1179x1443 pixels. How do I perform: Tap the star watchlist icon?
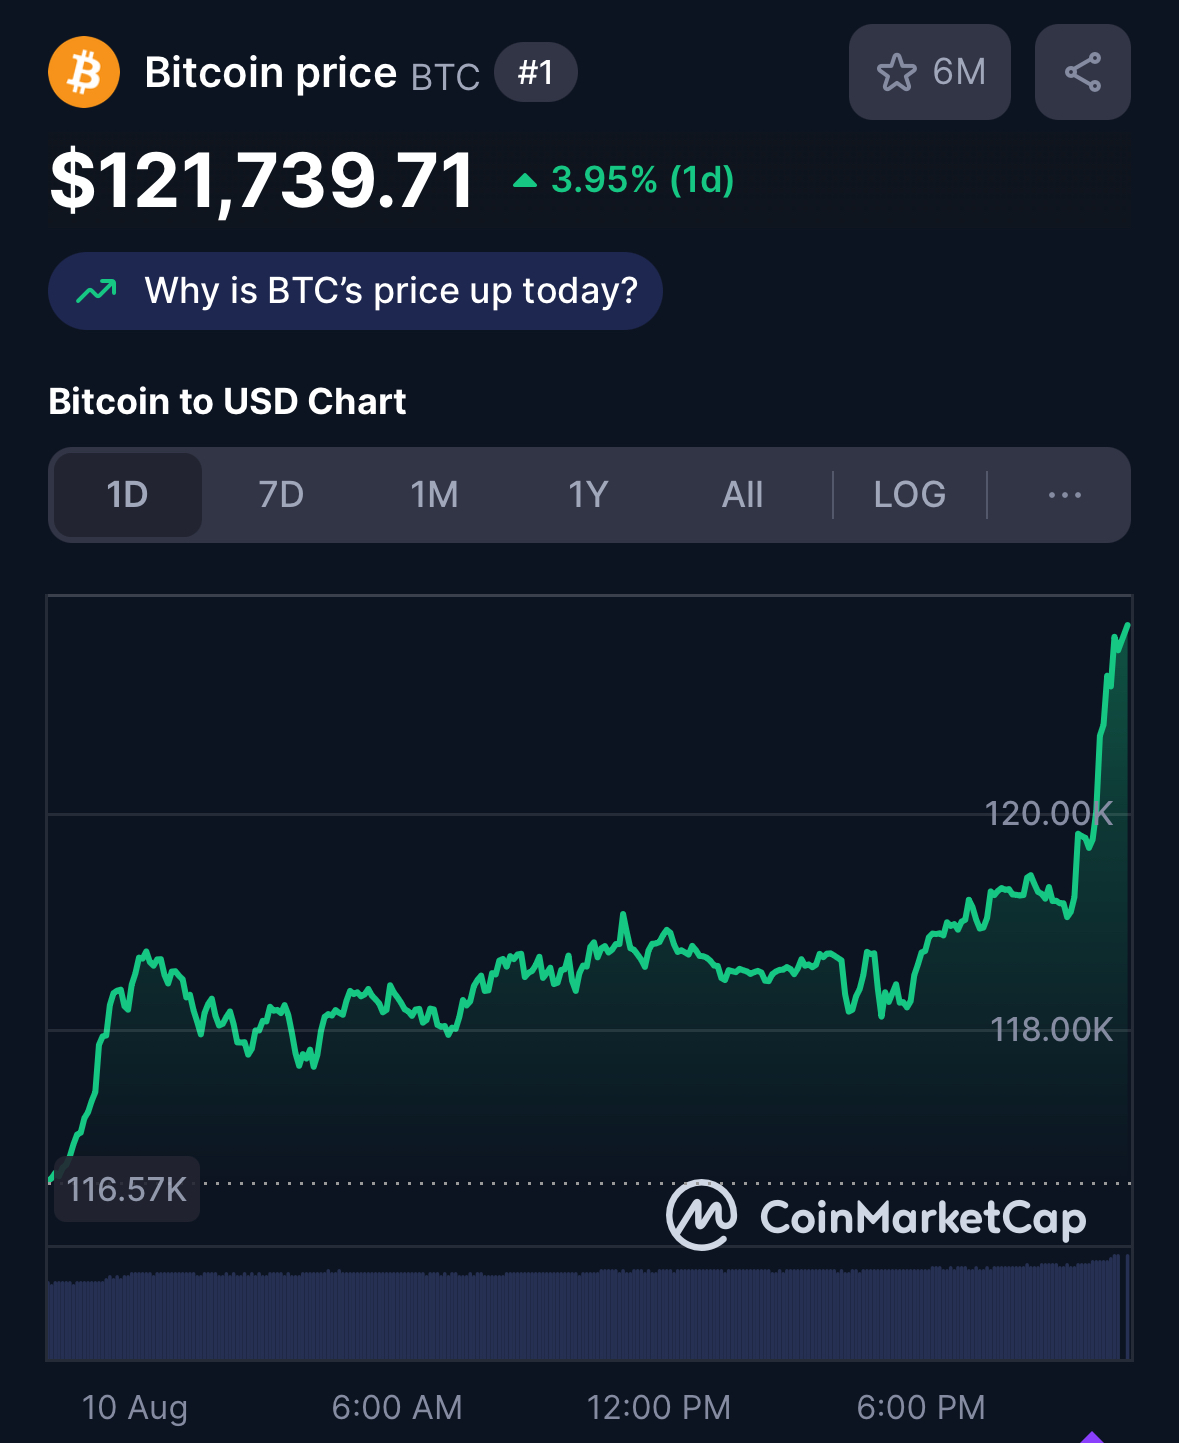pyautogui.click(x=896, y=72)
